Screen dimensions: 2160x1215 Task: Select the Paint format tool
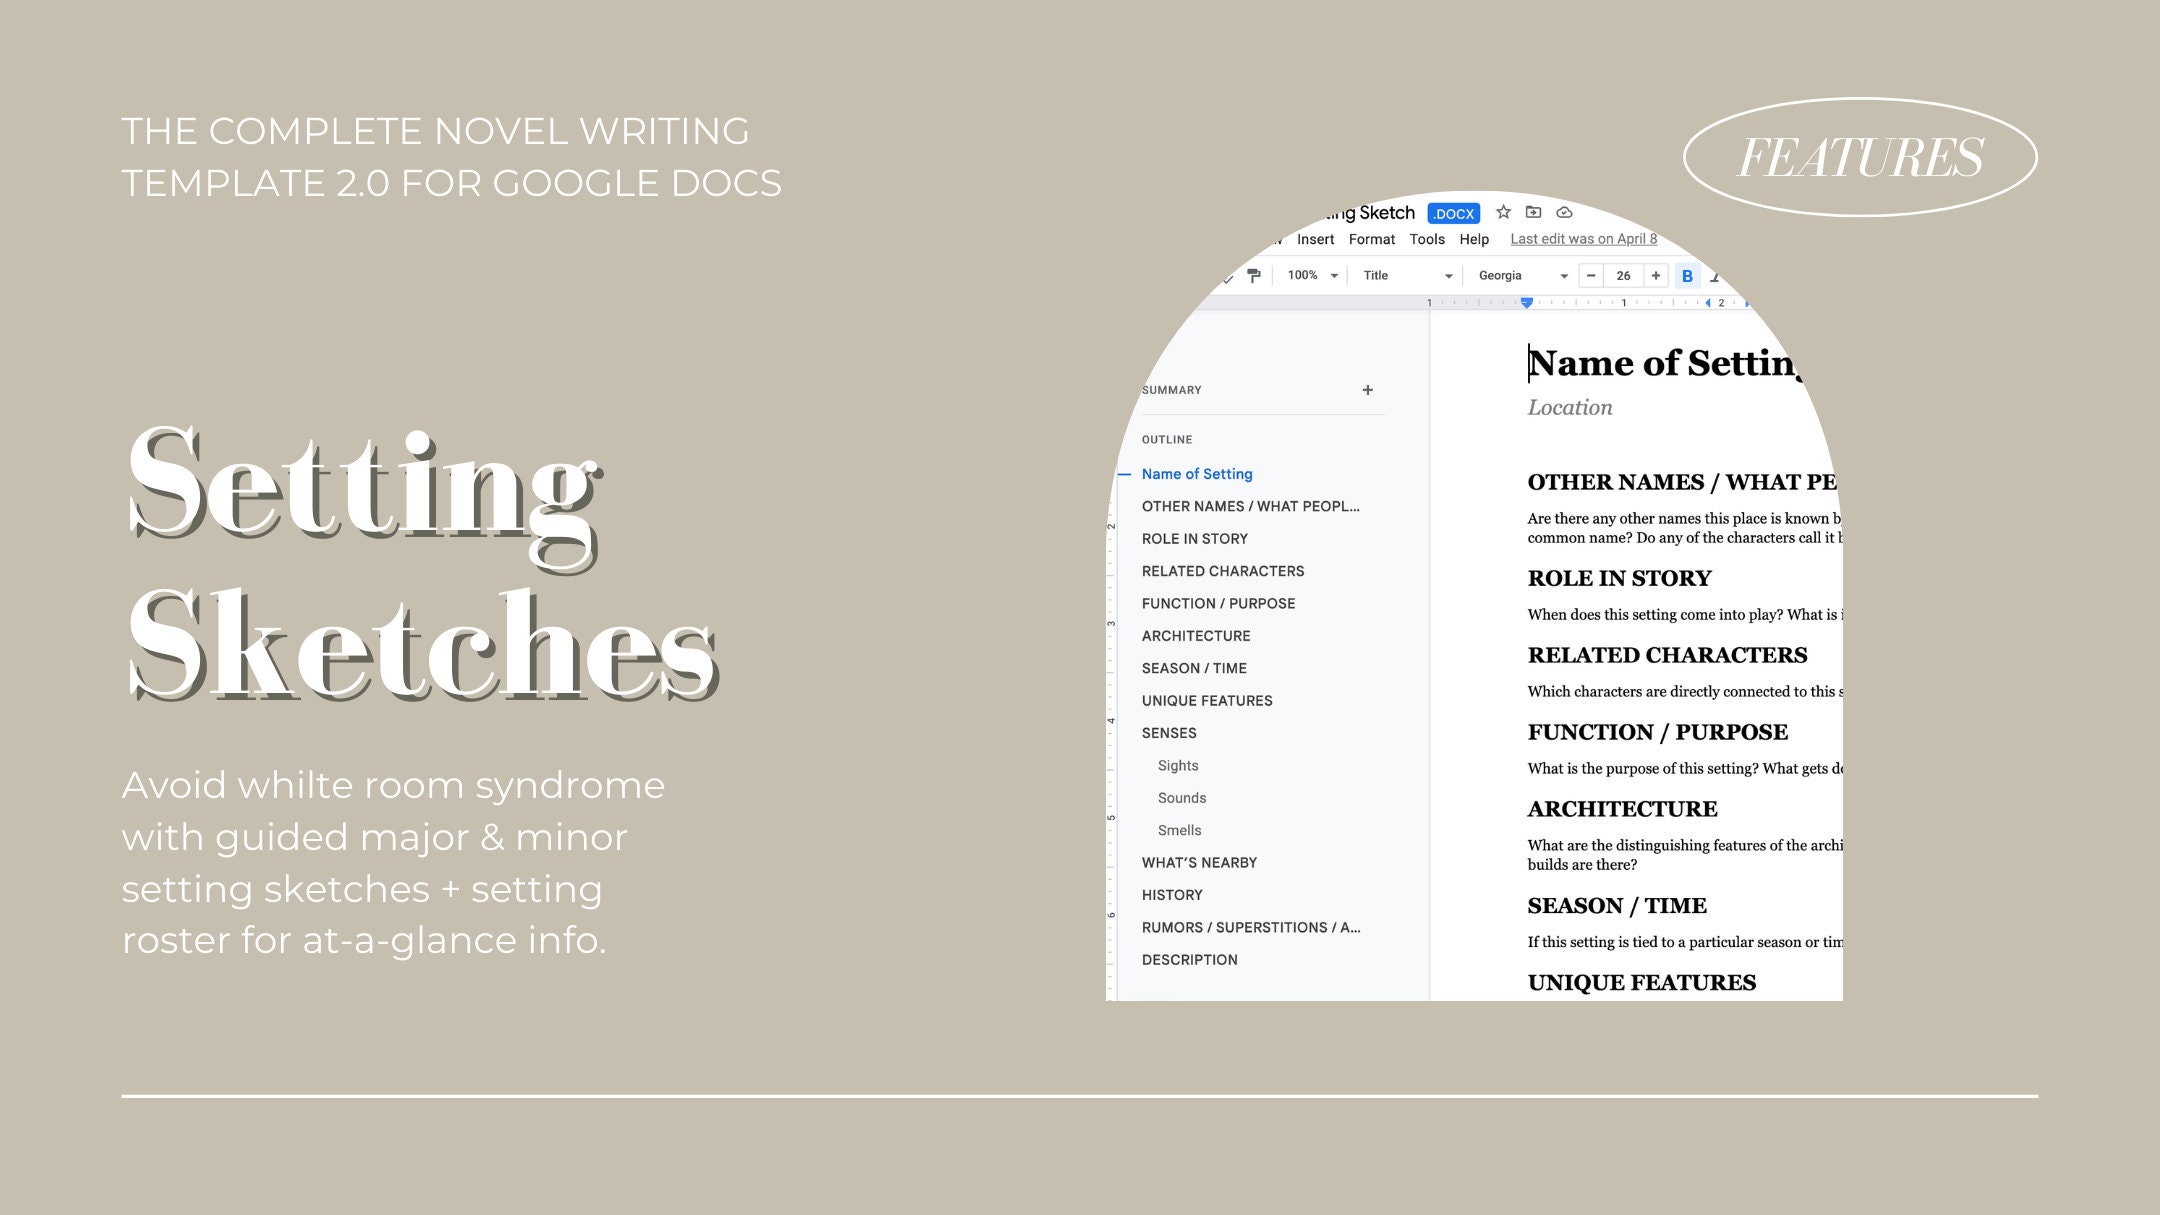pyautogui.click(x=1254, y=275)
